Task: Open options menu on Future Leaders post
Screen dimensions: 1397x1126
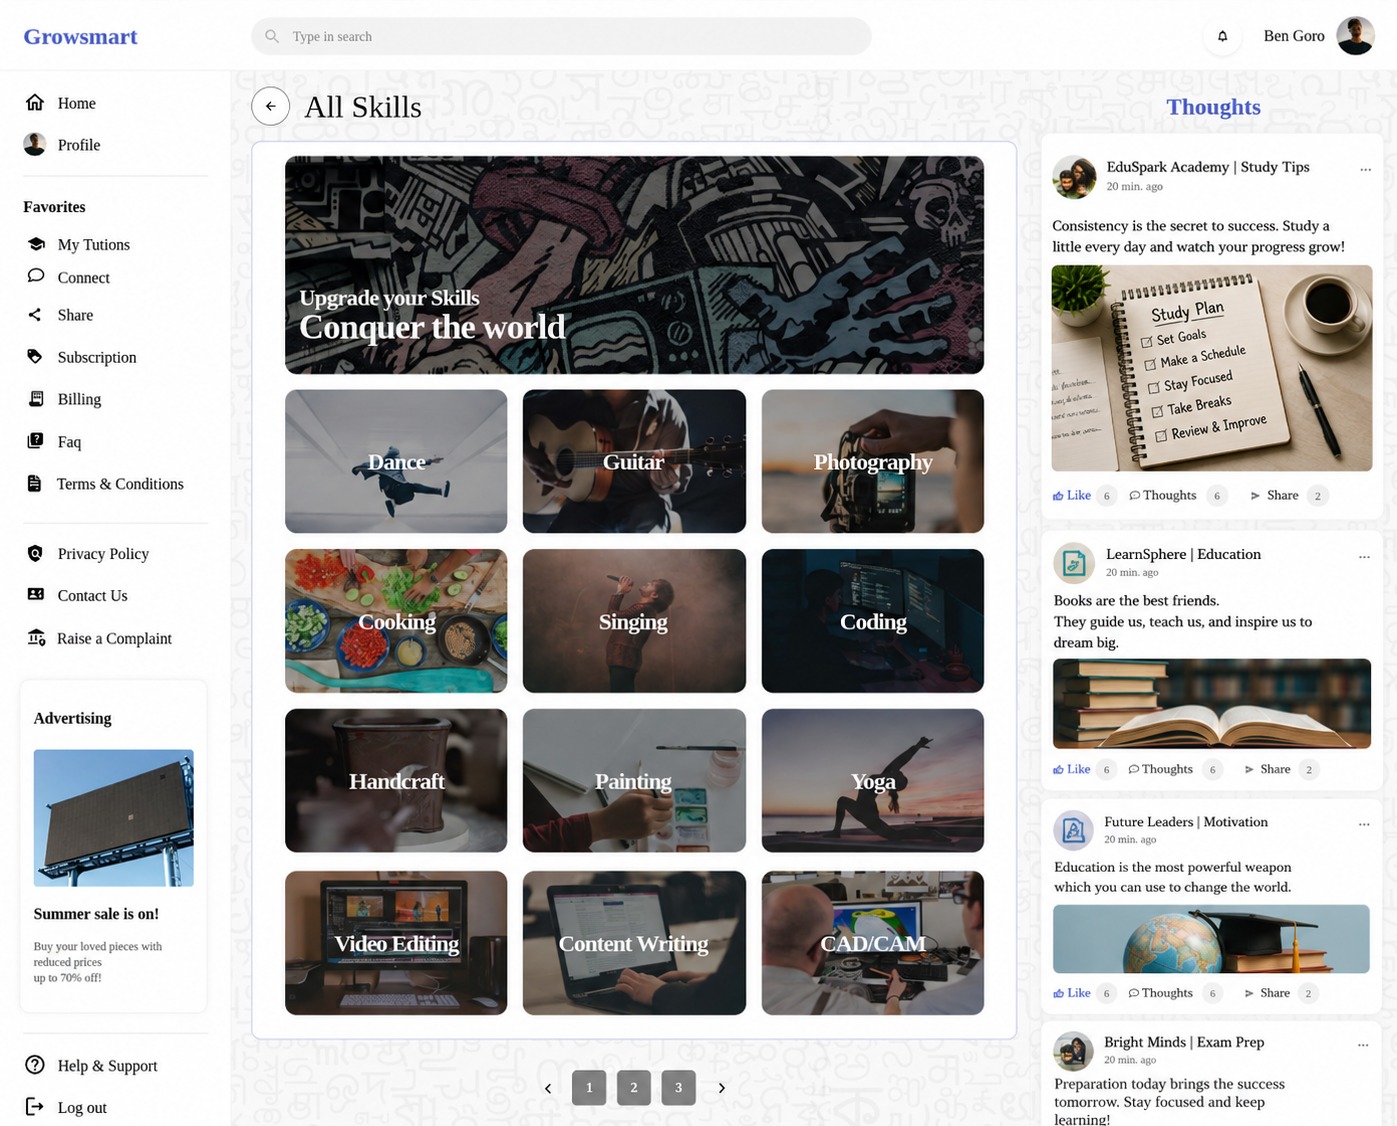Action: point(1364,824)
